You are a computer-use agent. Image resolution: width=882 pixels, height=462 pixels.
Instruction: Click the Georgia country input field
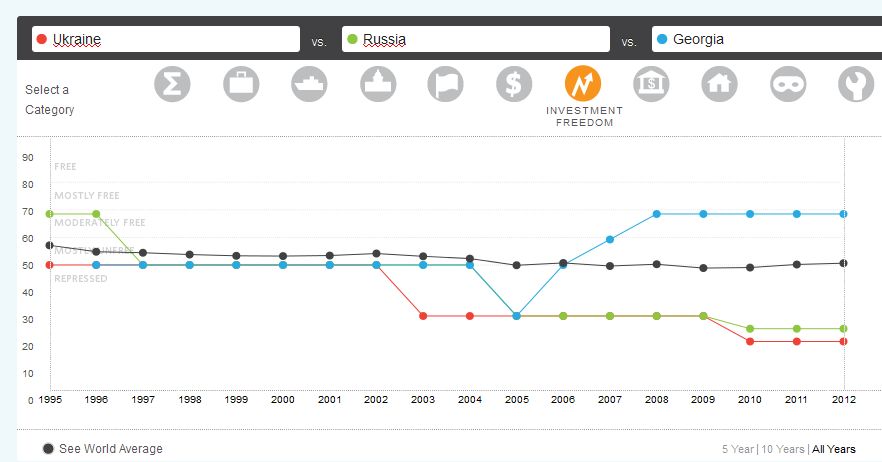tap(767, 39)
